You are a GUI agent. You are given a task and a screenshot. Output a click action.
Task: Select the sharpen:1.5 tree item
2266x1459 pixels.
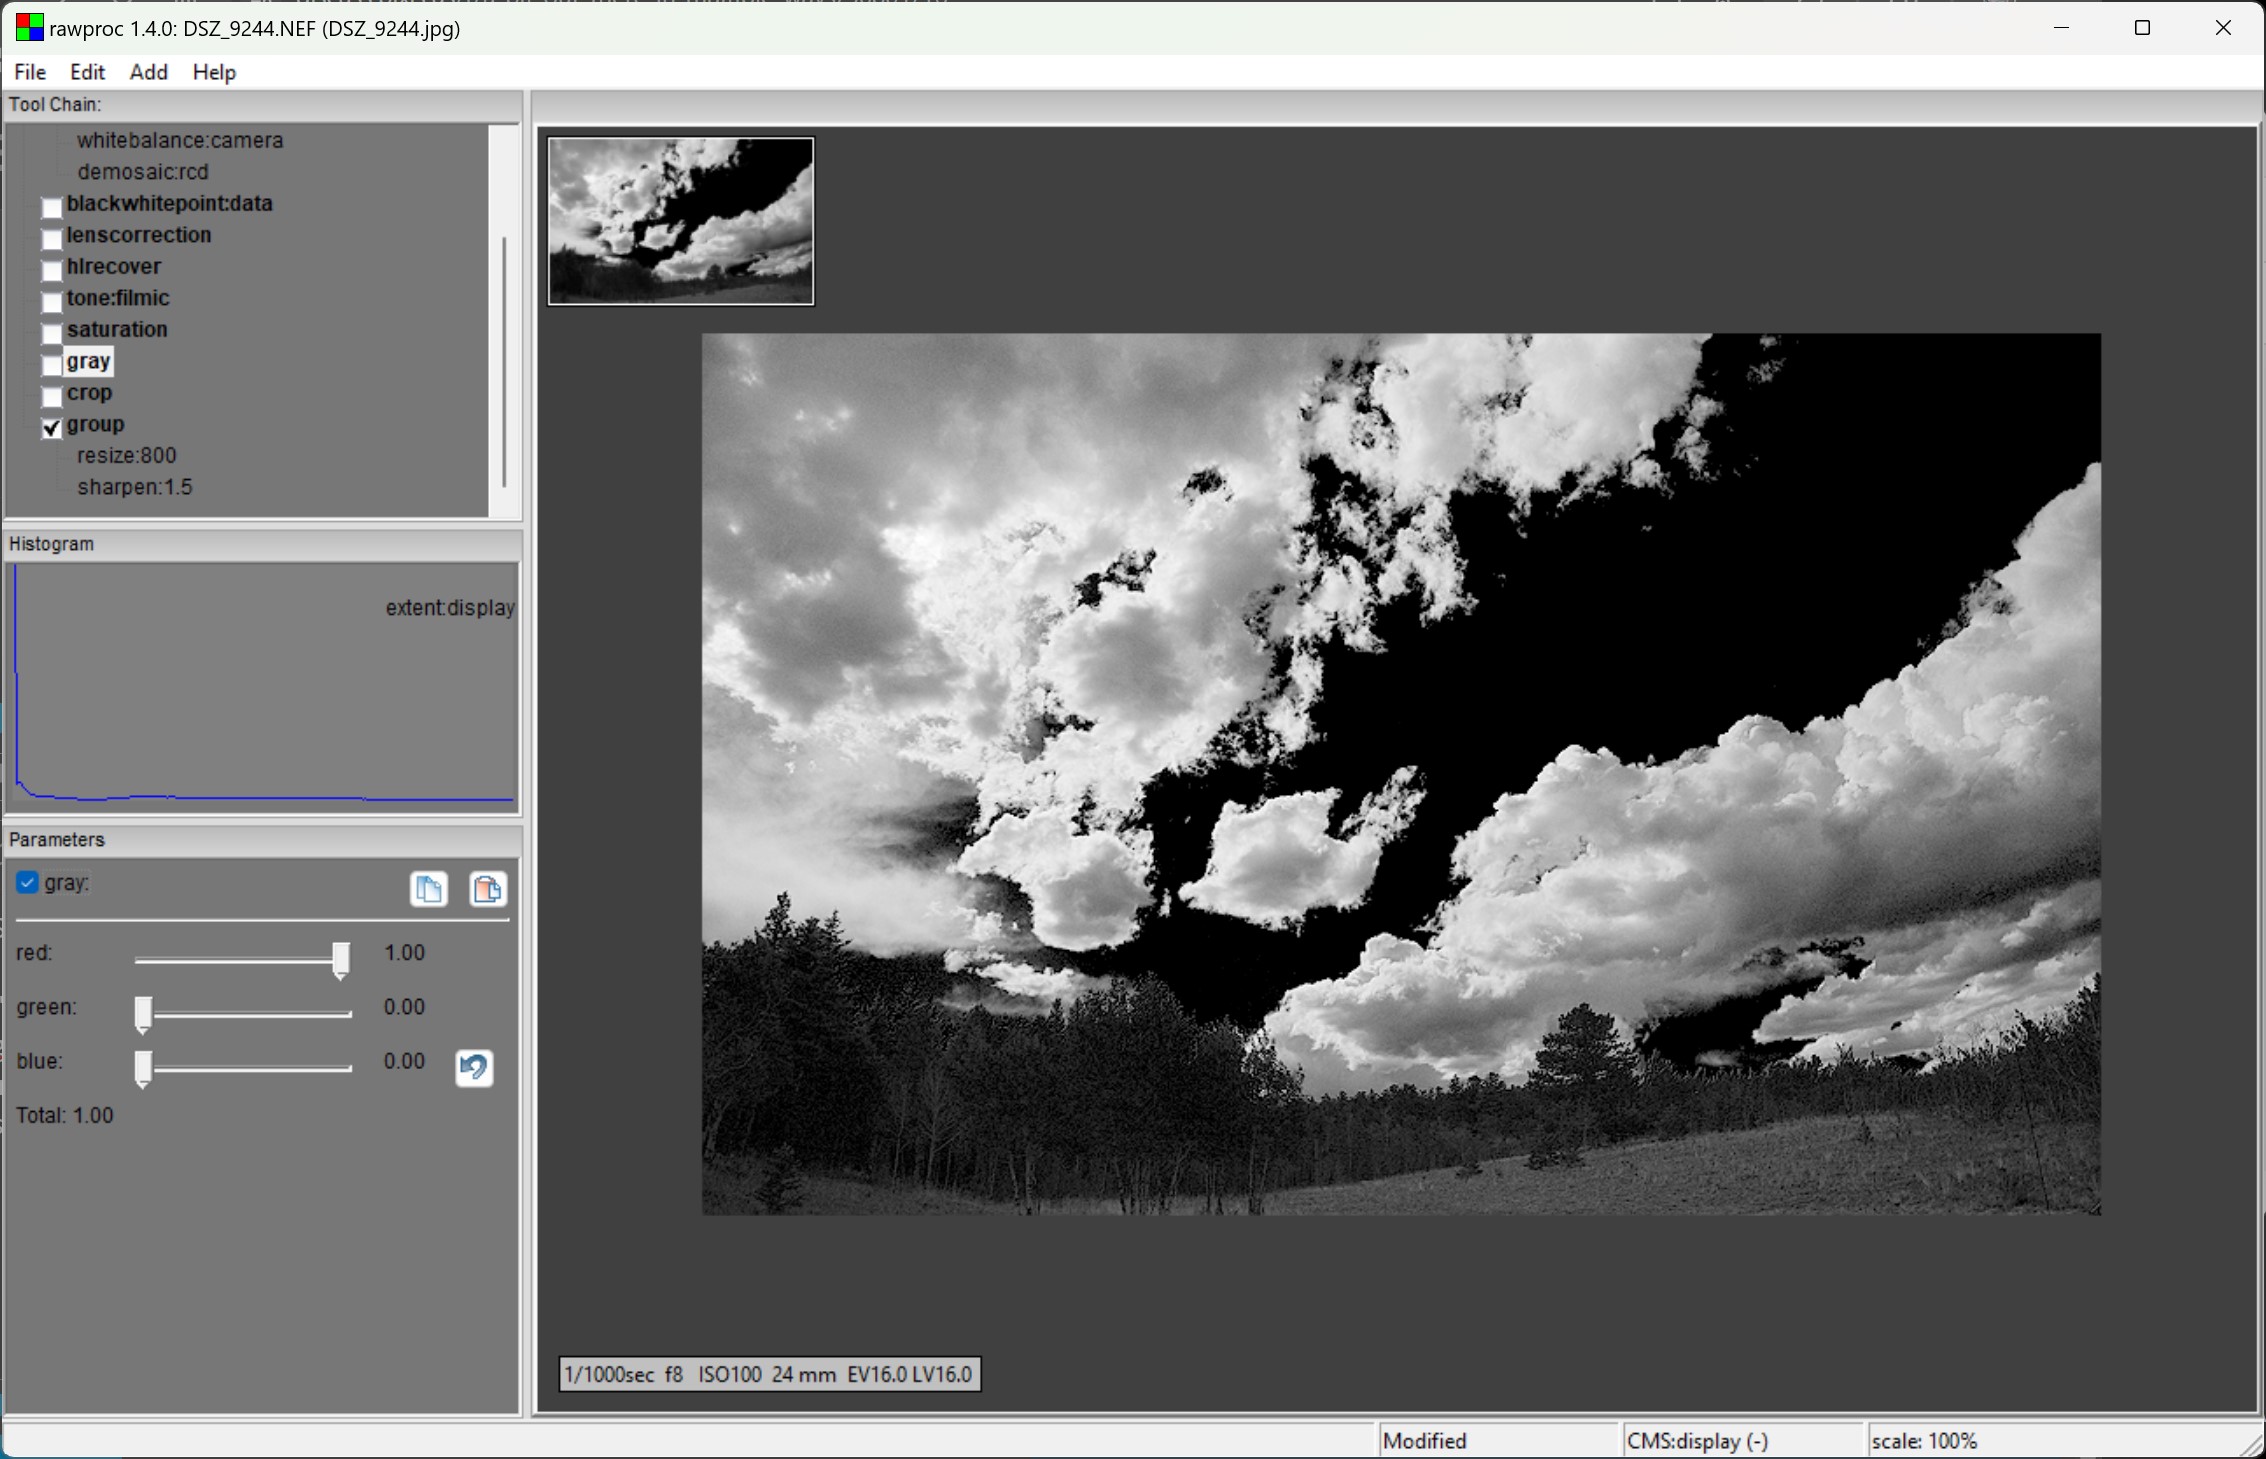click(134, 487)
